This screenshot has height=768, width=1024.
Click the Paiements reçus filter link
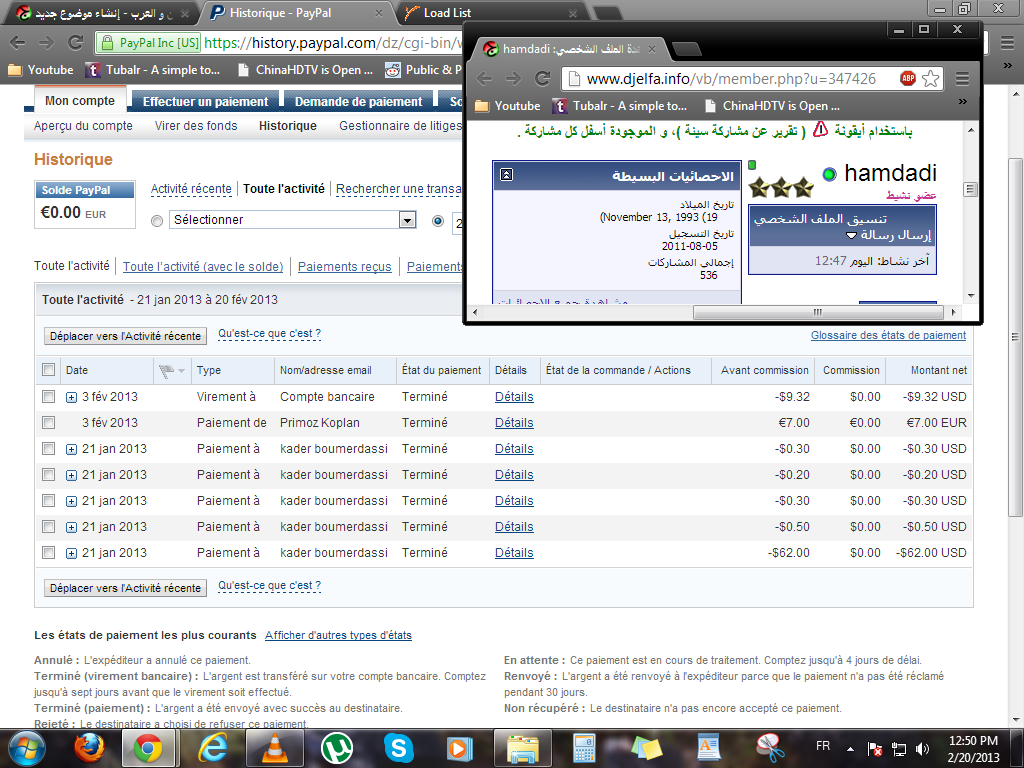344,266
